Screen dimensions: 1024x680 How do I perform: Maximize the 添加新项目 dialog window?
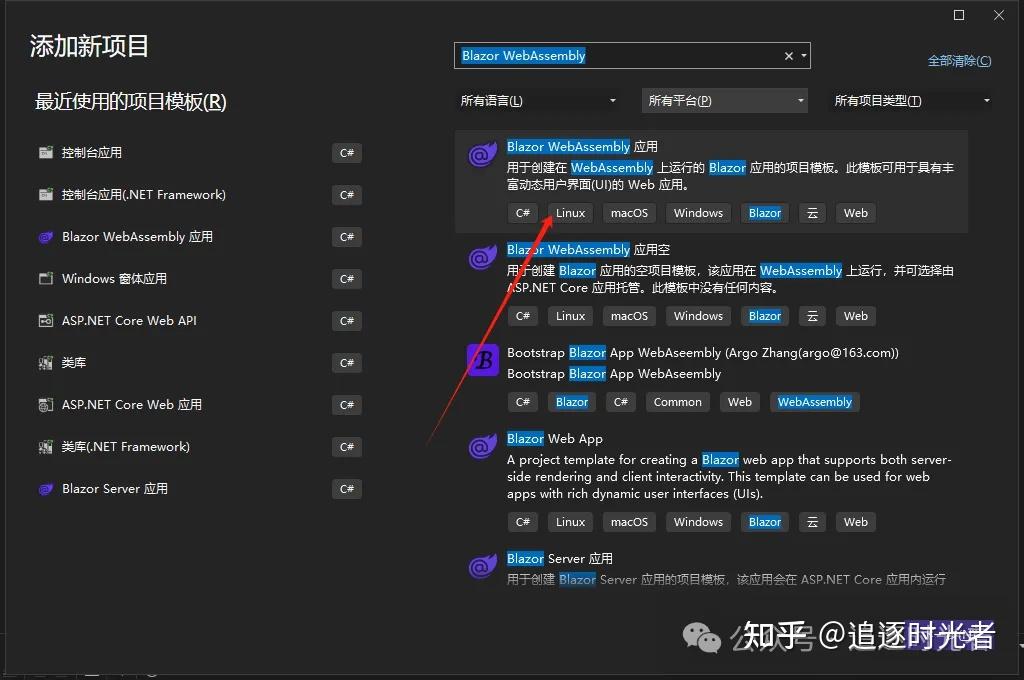(959, 15)
